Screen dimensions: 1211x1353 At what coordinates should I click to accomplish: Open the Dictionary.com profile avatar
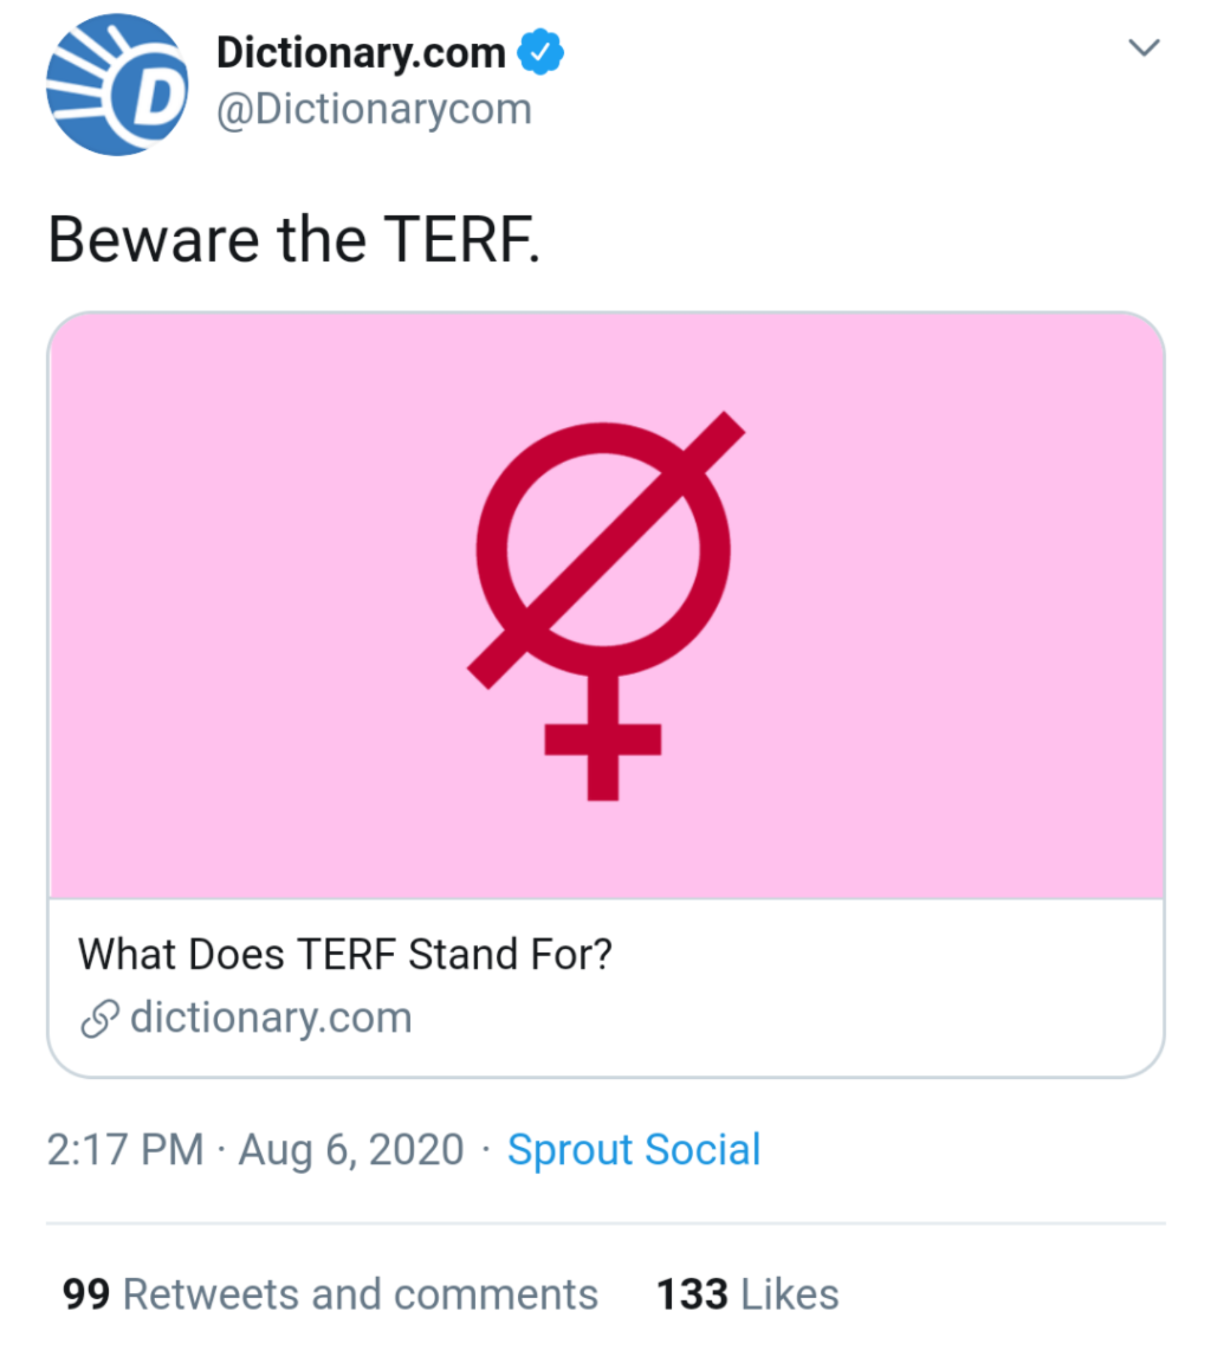click(116, 85)
